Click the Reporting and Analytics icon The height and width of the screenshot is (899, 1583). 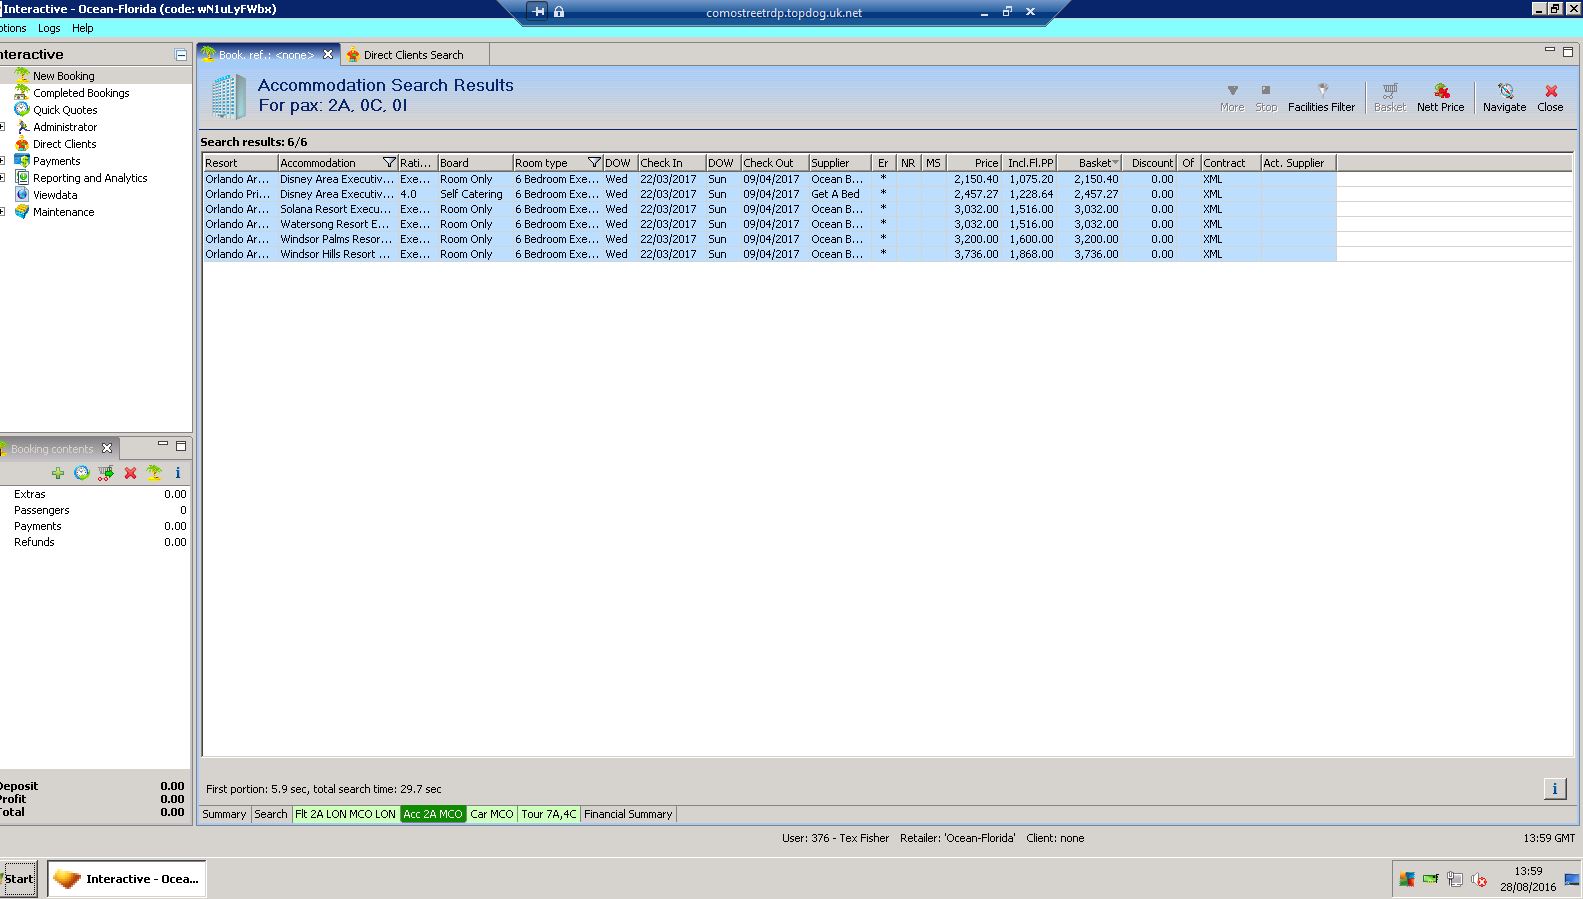click(x=21, y=178)
